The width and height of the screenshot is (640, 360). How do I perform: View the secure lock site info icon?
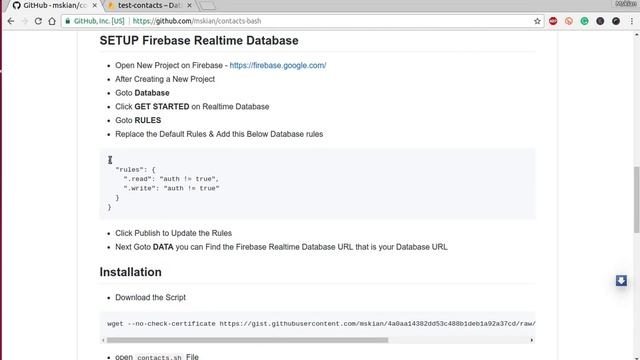tap(68, 21)
